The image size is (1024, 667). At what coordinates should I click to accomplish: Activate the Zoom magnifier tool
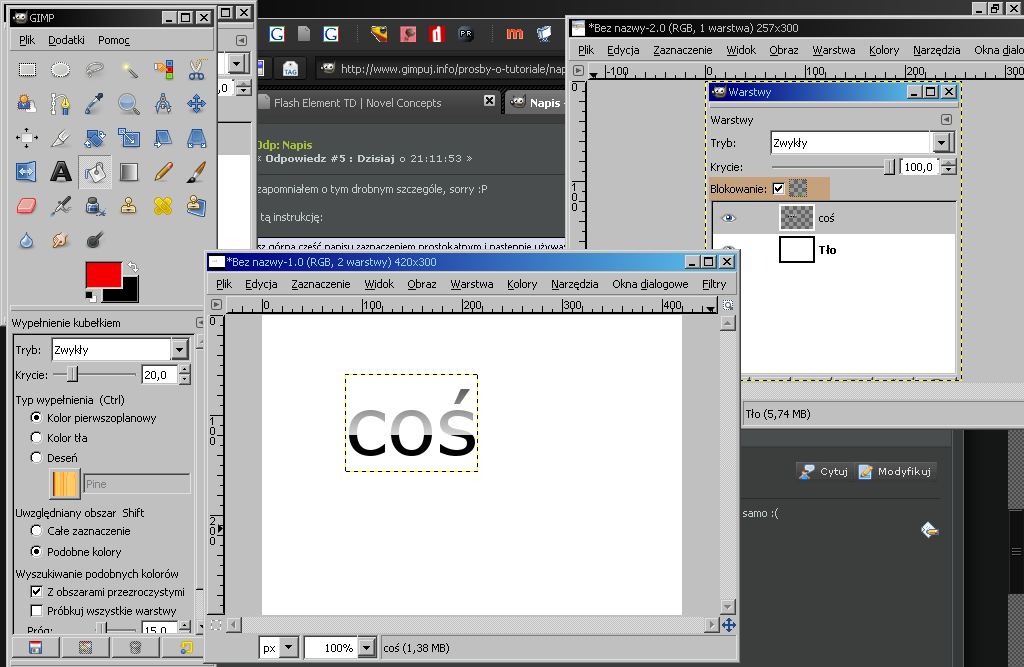tap(129, 103)
